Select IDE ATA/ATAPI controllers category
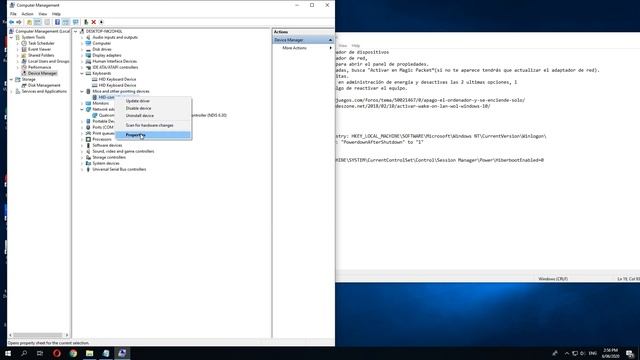Viewport: 640px width, 360px height. [x=115, y=67]
